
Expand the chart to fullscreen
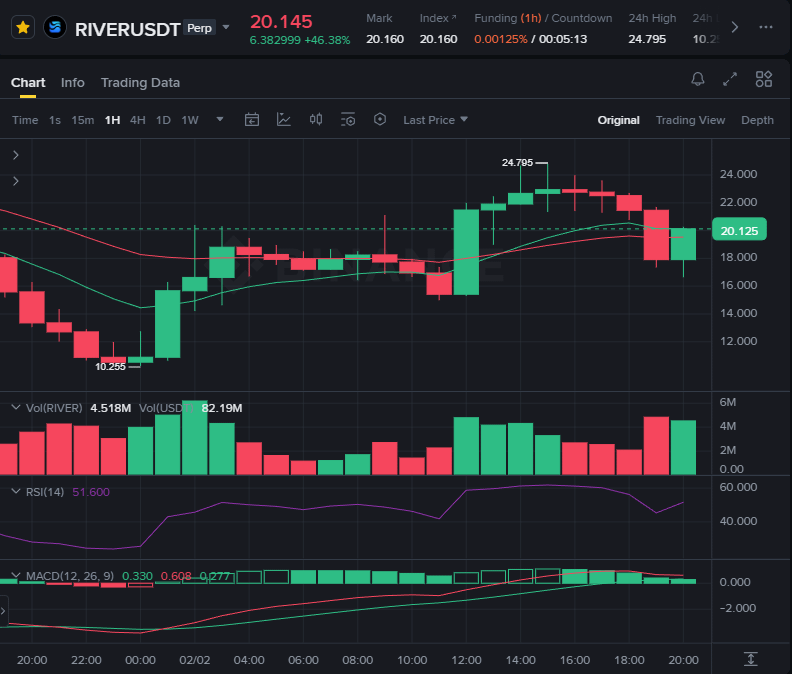point(731,79)
